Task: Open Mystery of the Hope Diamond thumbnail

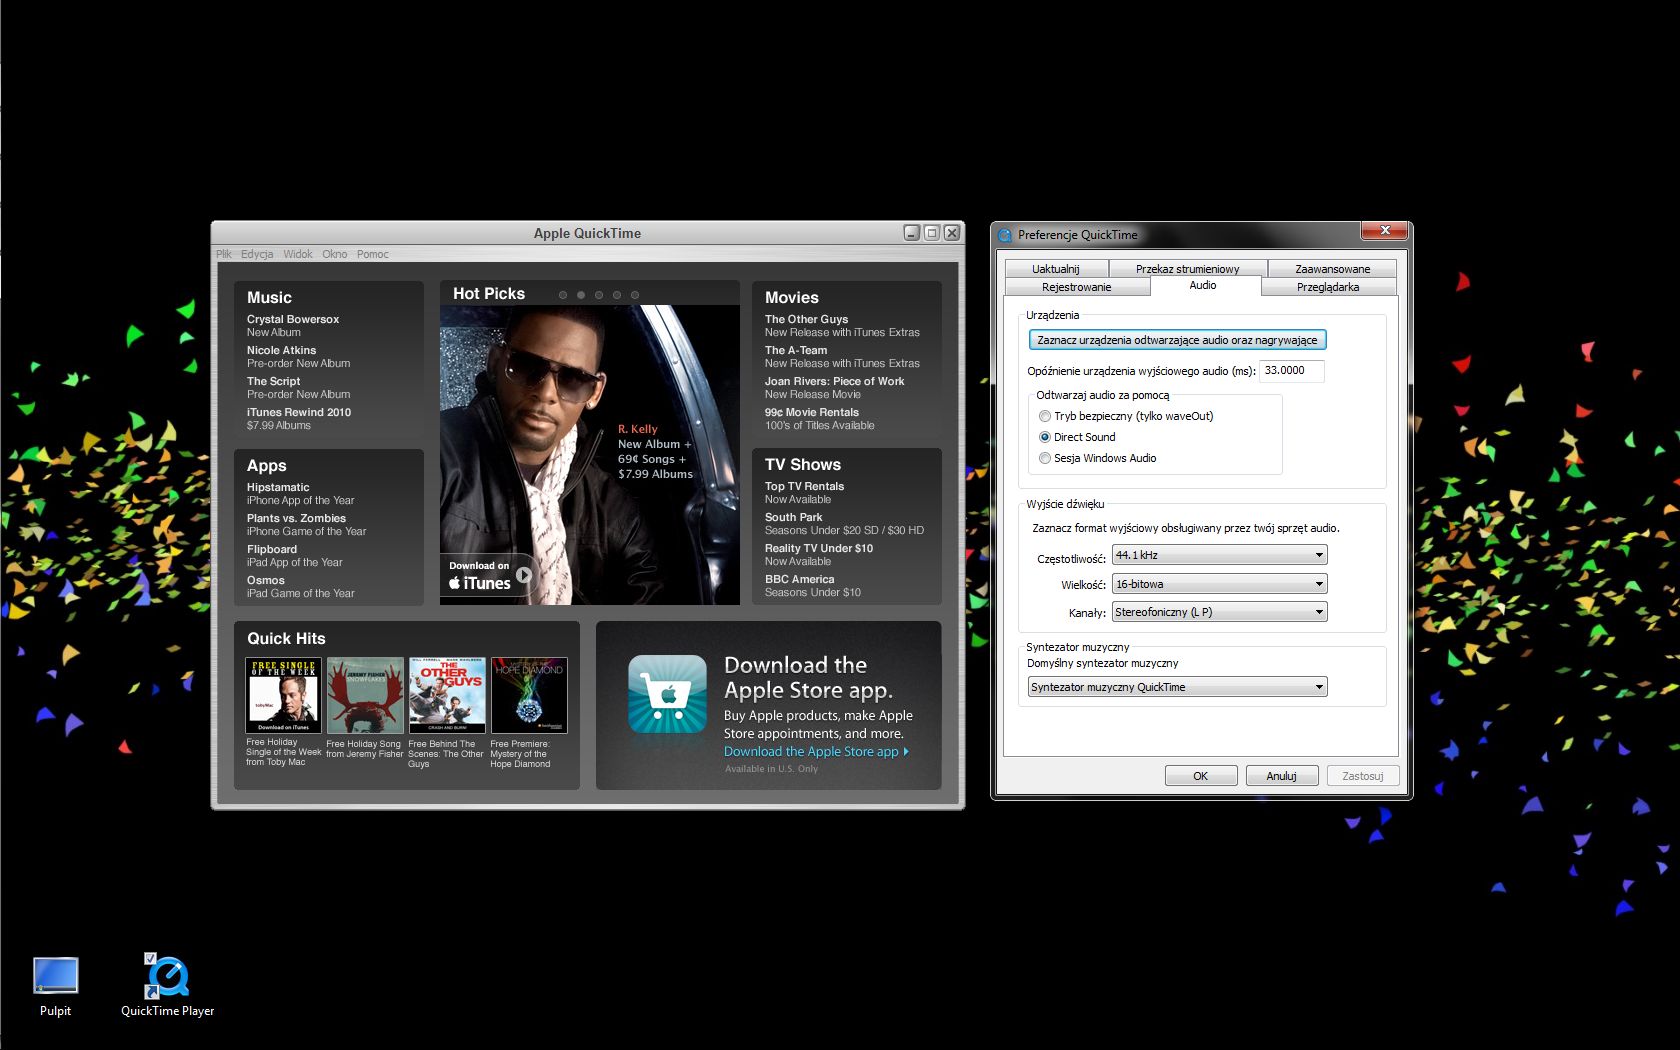Action: click(x=529, y=695)
